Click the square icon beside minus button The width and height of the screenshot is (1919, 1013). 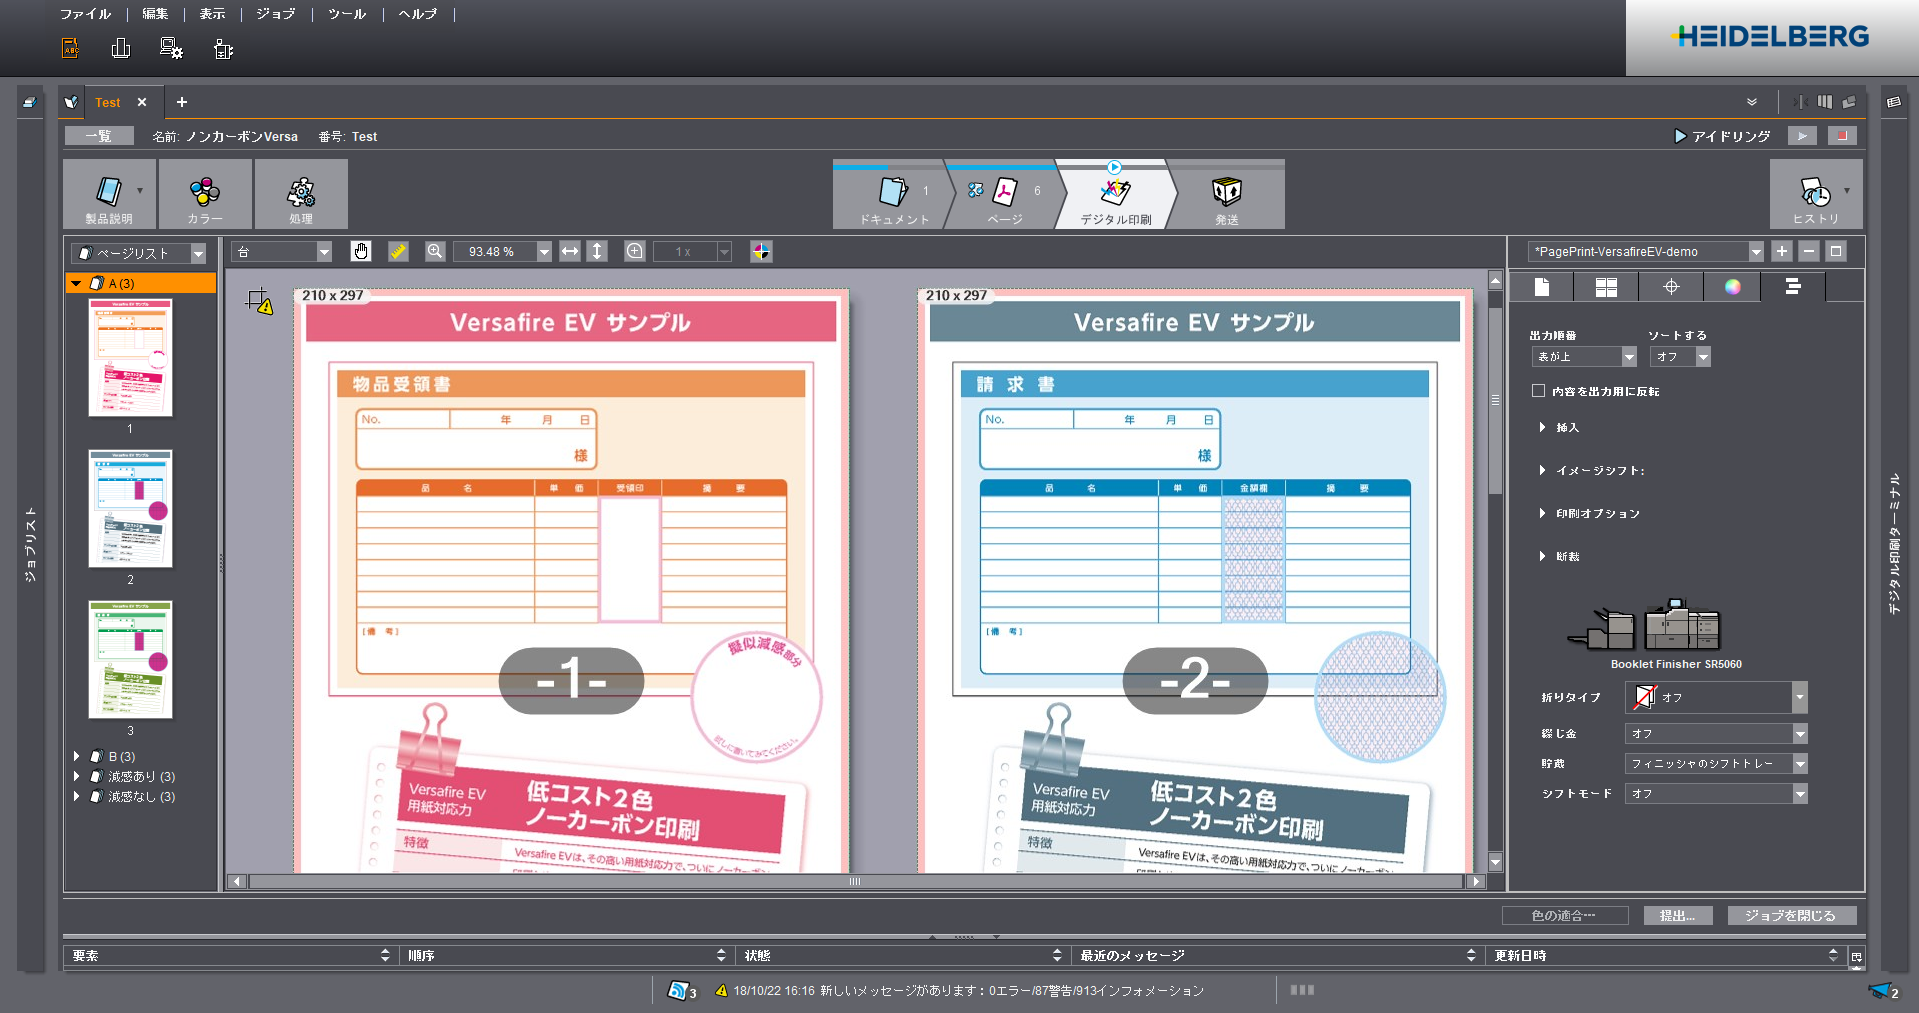(1836, 252)
